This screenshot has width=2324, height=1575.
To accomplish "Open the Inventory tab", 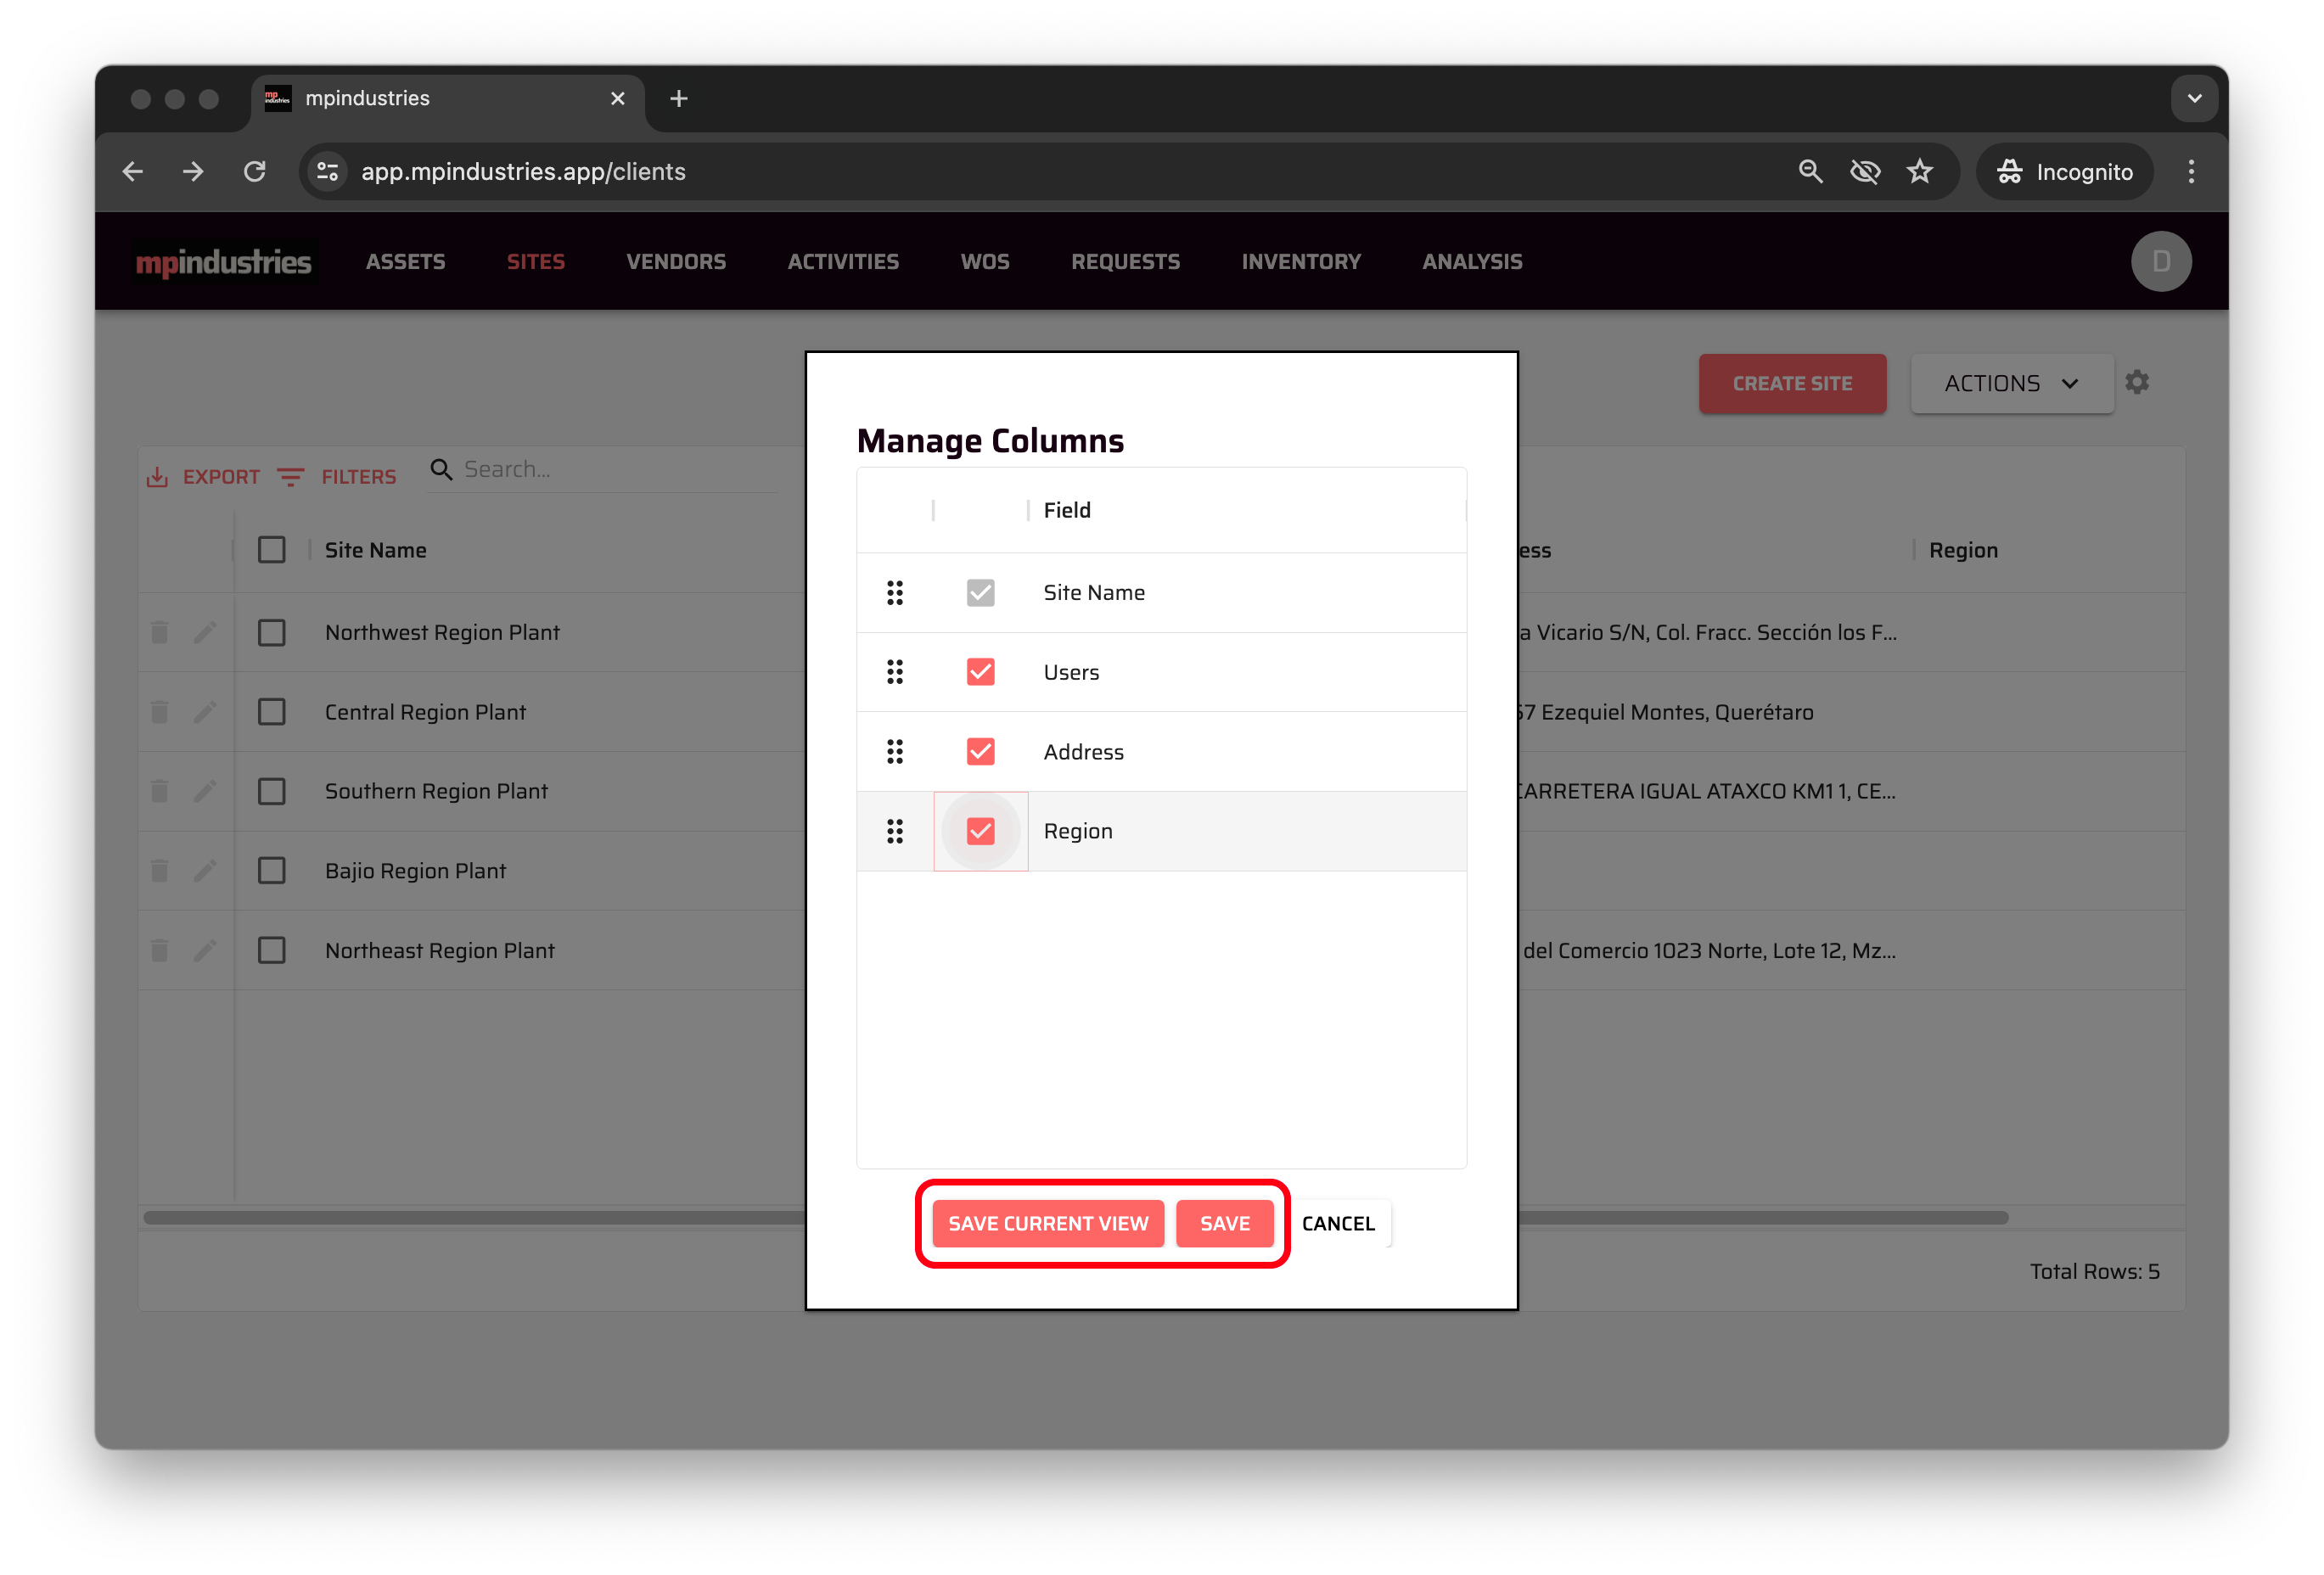I will tap(1300, 262).
